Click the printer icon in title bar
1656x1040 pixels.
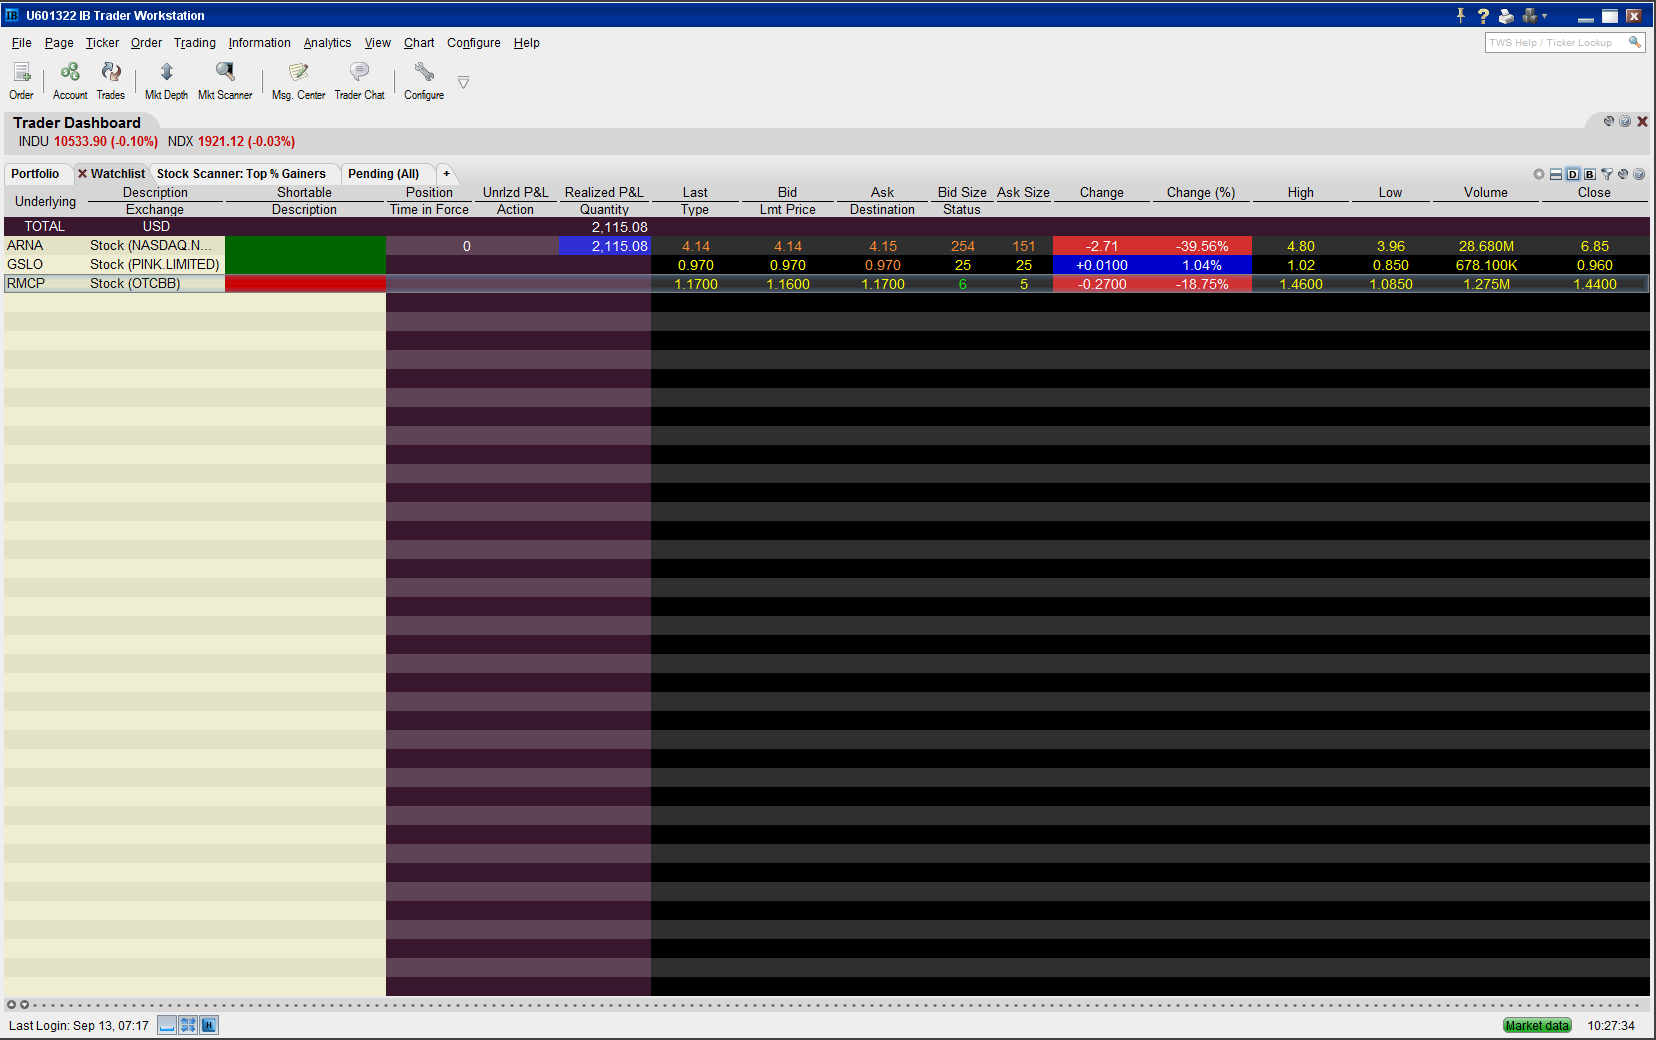[x=1506, y=15]
